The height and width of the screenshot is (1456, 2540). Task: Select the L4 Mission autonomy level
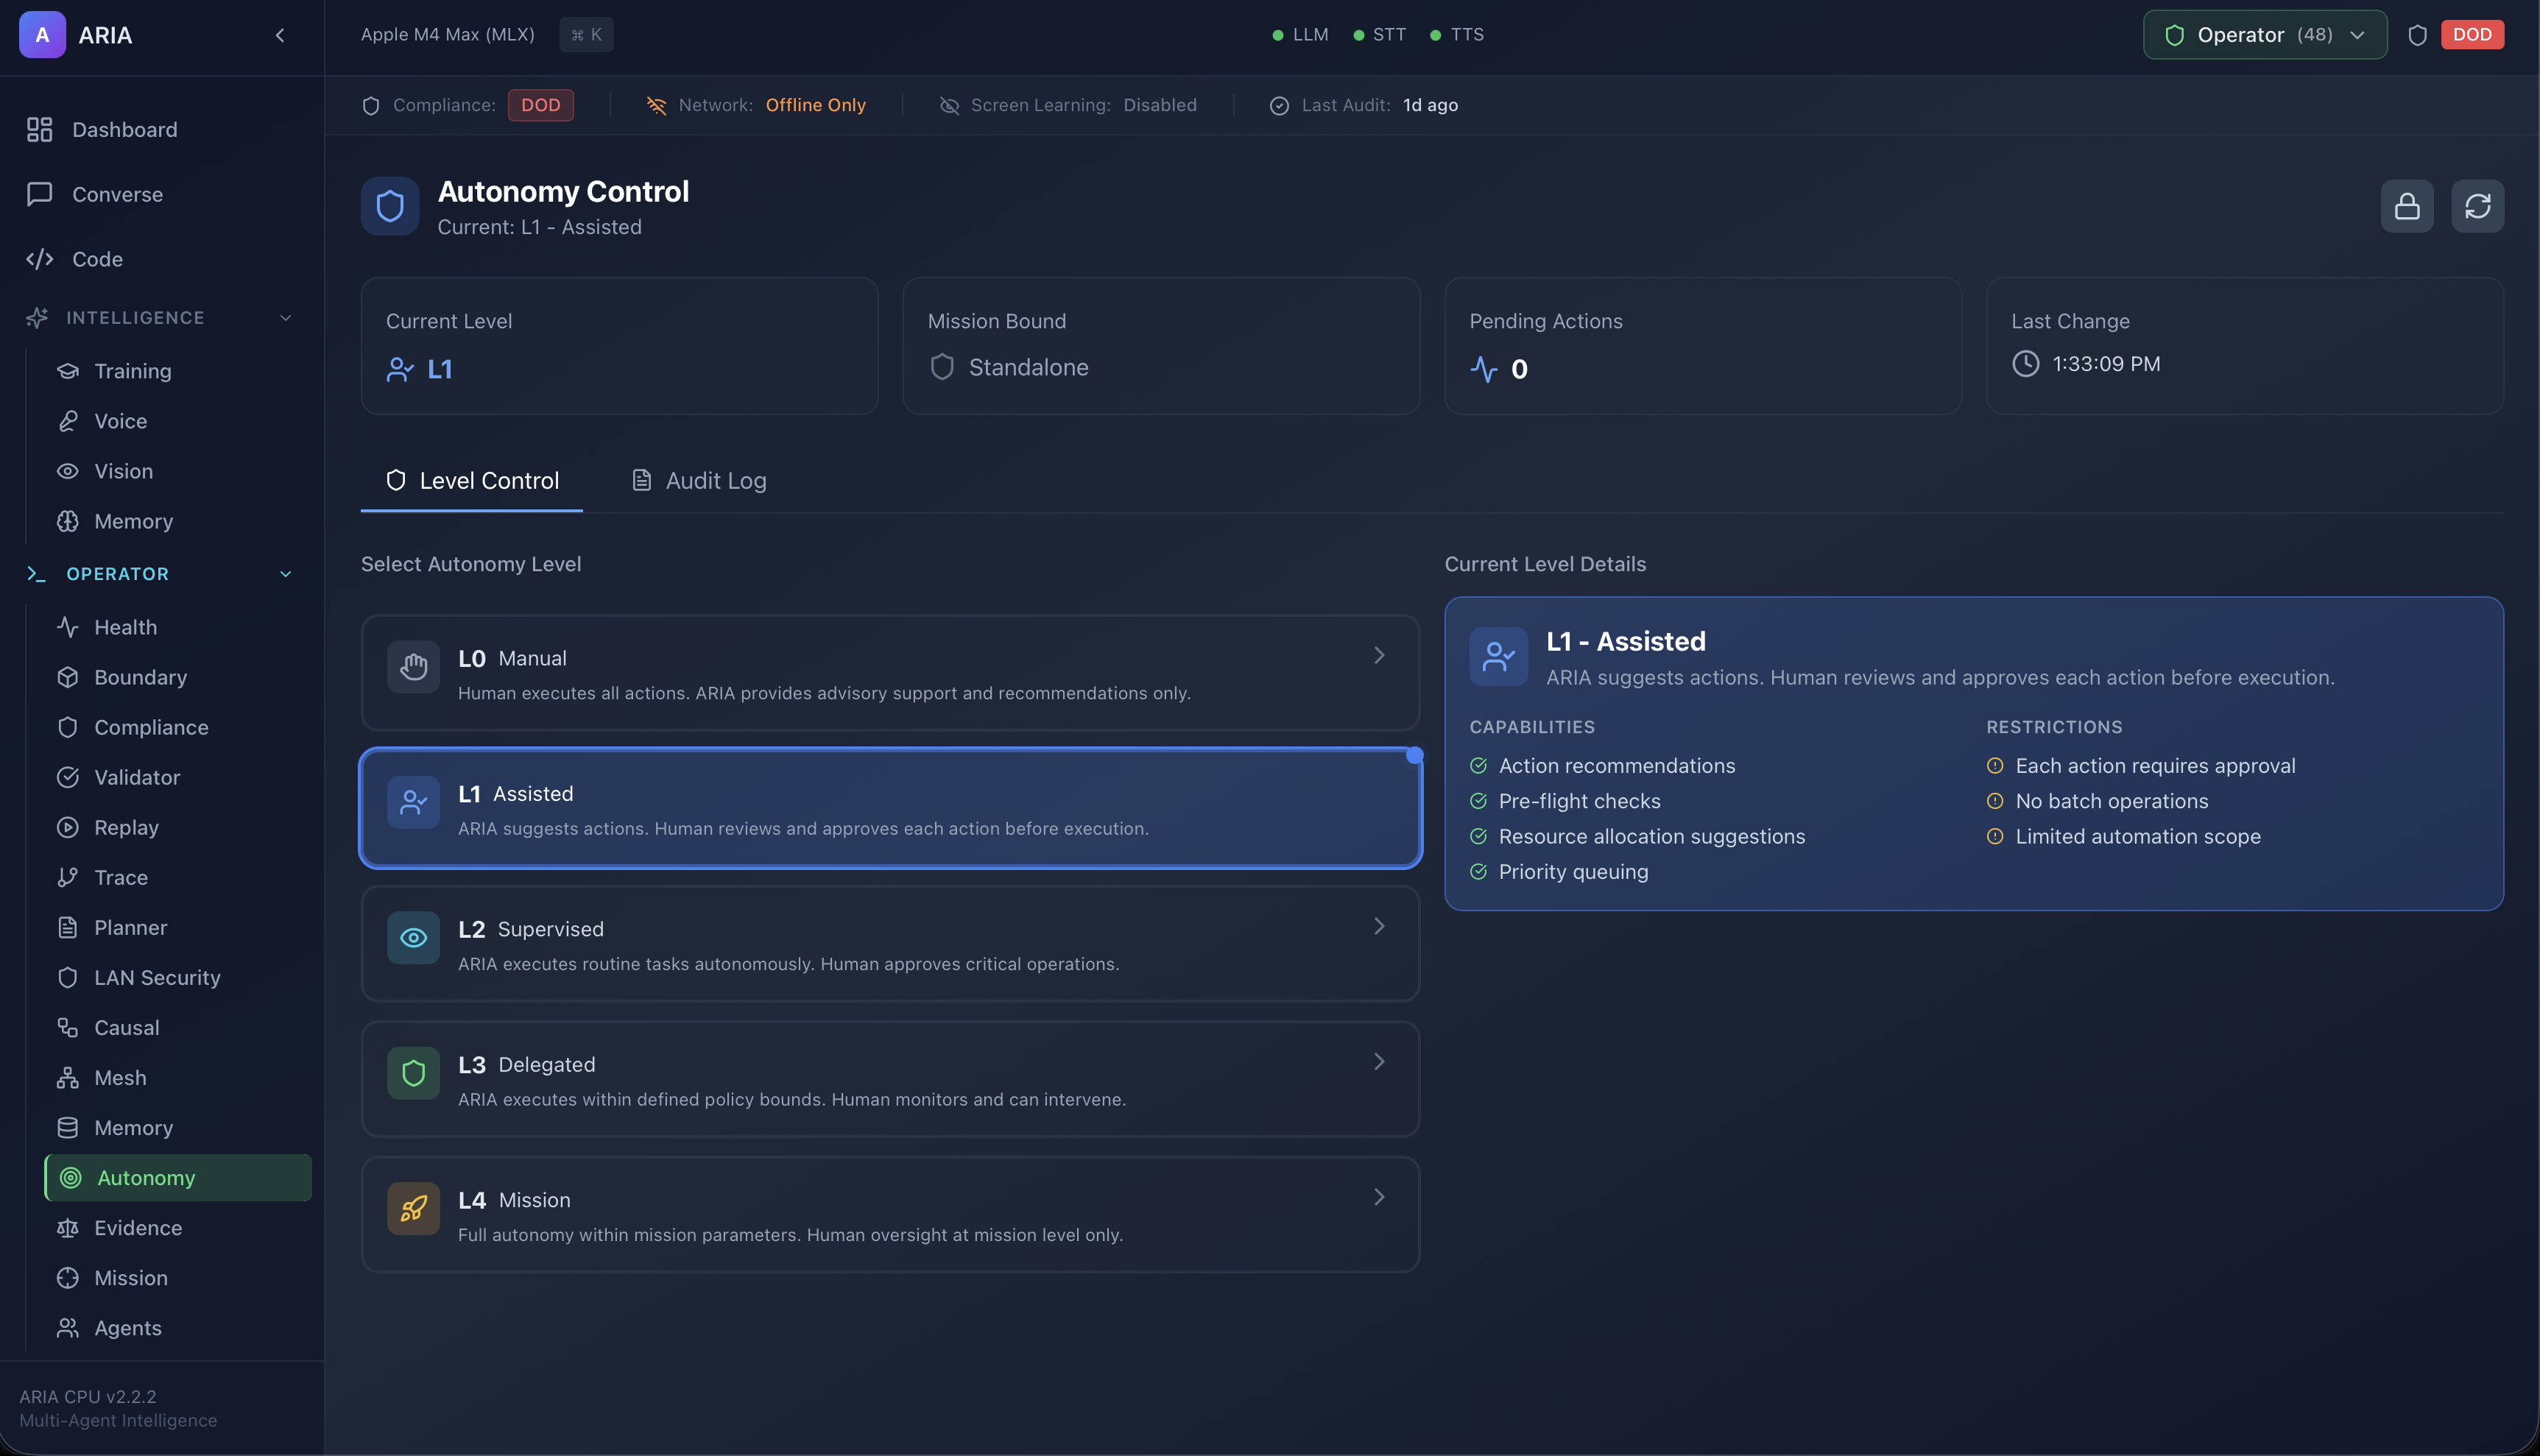click(x=890, y=1214)
